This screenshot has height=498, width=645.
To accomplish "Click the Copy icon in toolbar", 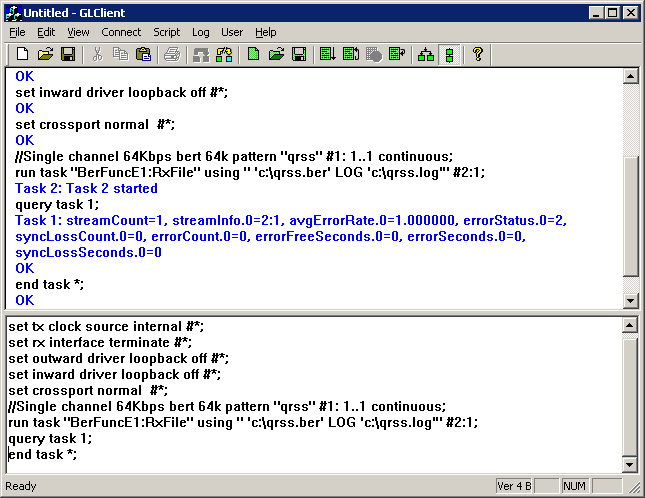I will 120,54.
